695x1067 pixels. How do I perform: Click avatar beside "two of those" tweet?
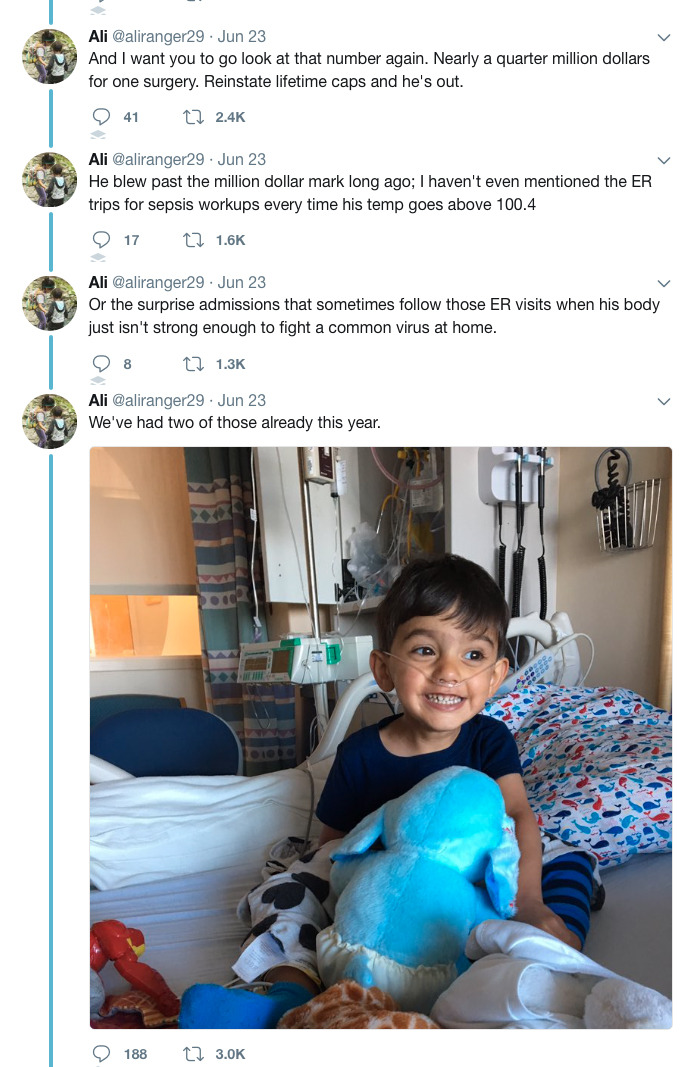pos(50,420)
